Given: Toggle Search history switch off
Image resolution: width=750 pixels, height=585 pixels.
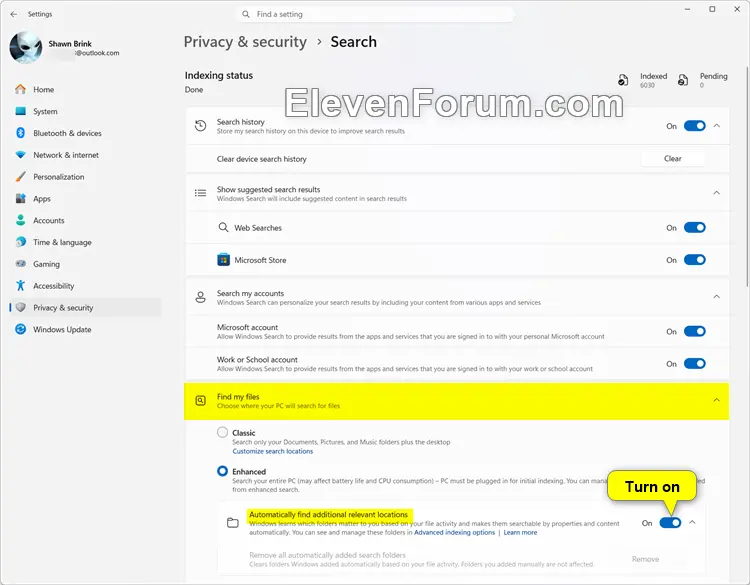Looking at the screenshot, I should tap(695, 126).
